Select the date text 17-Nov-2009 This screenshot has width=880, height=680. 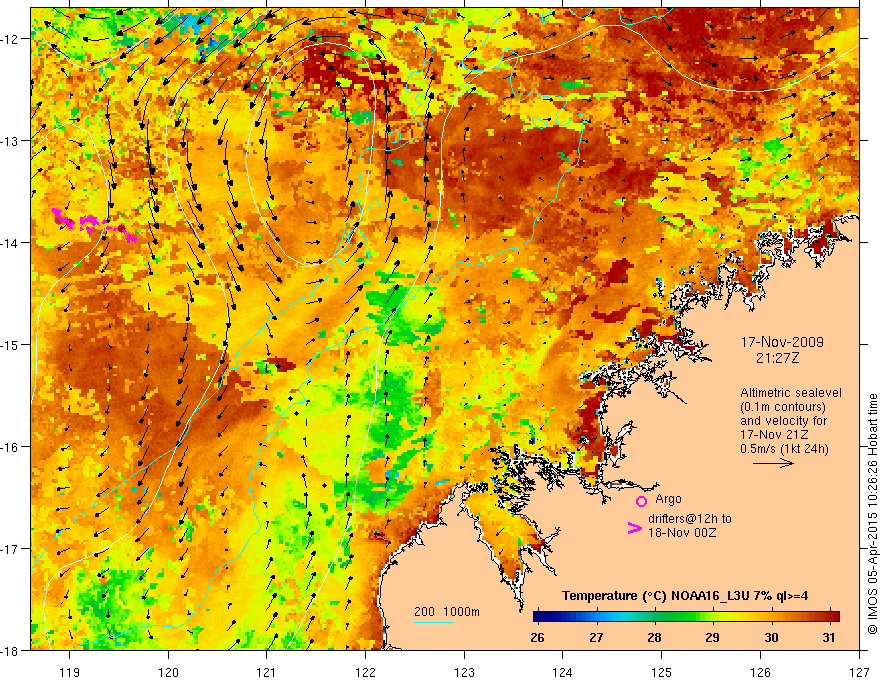pos(782,342)
